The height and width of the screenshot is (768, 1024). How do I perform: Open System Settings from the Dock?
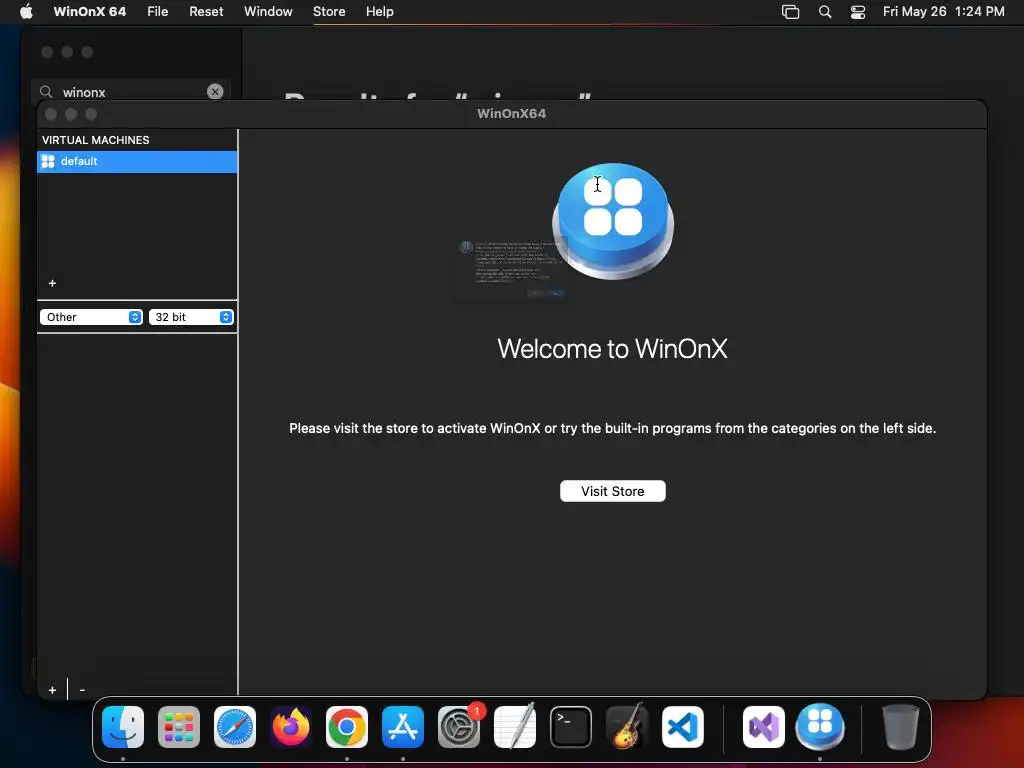coord(459,727)
